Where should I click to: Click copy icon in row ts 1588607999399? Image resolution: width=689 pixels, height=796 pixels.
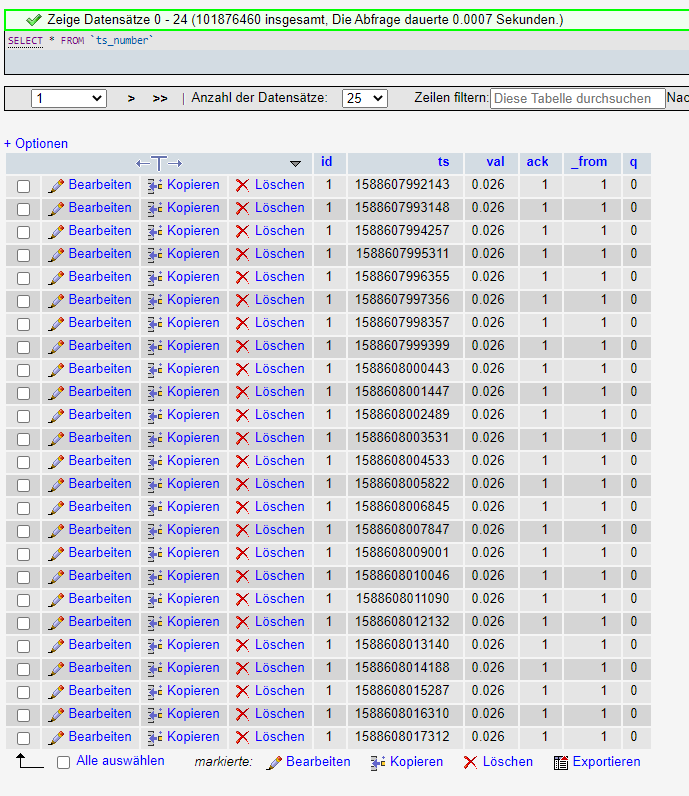coord(155,347)
